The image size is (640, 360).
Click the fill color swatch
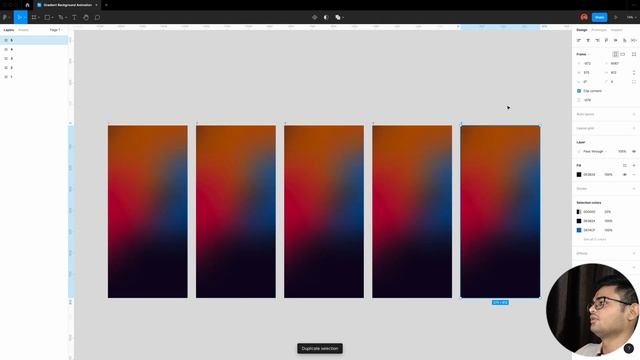pos(579,175)
